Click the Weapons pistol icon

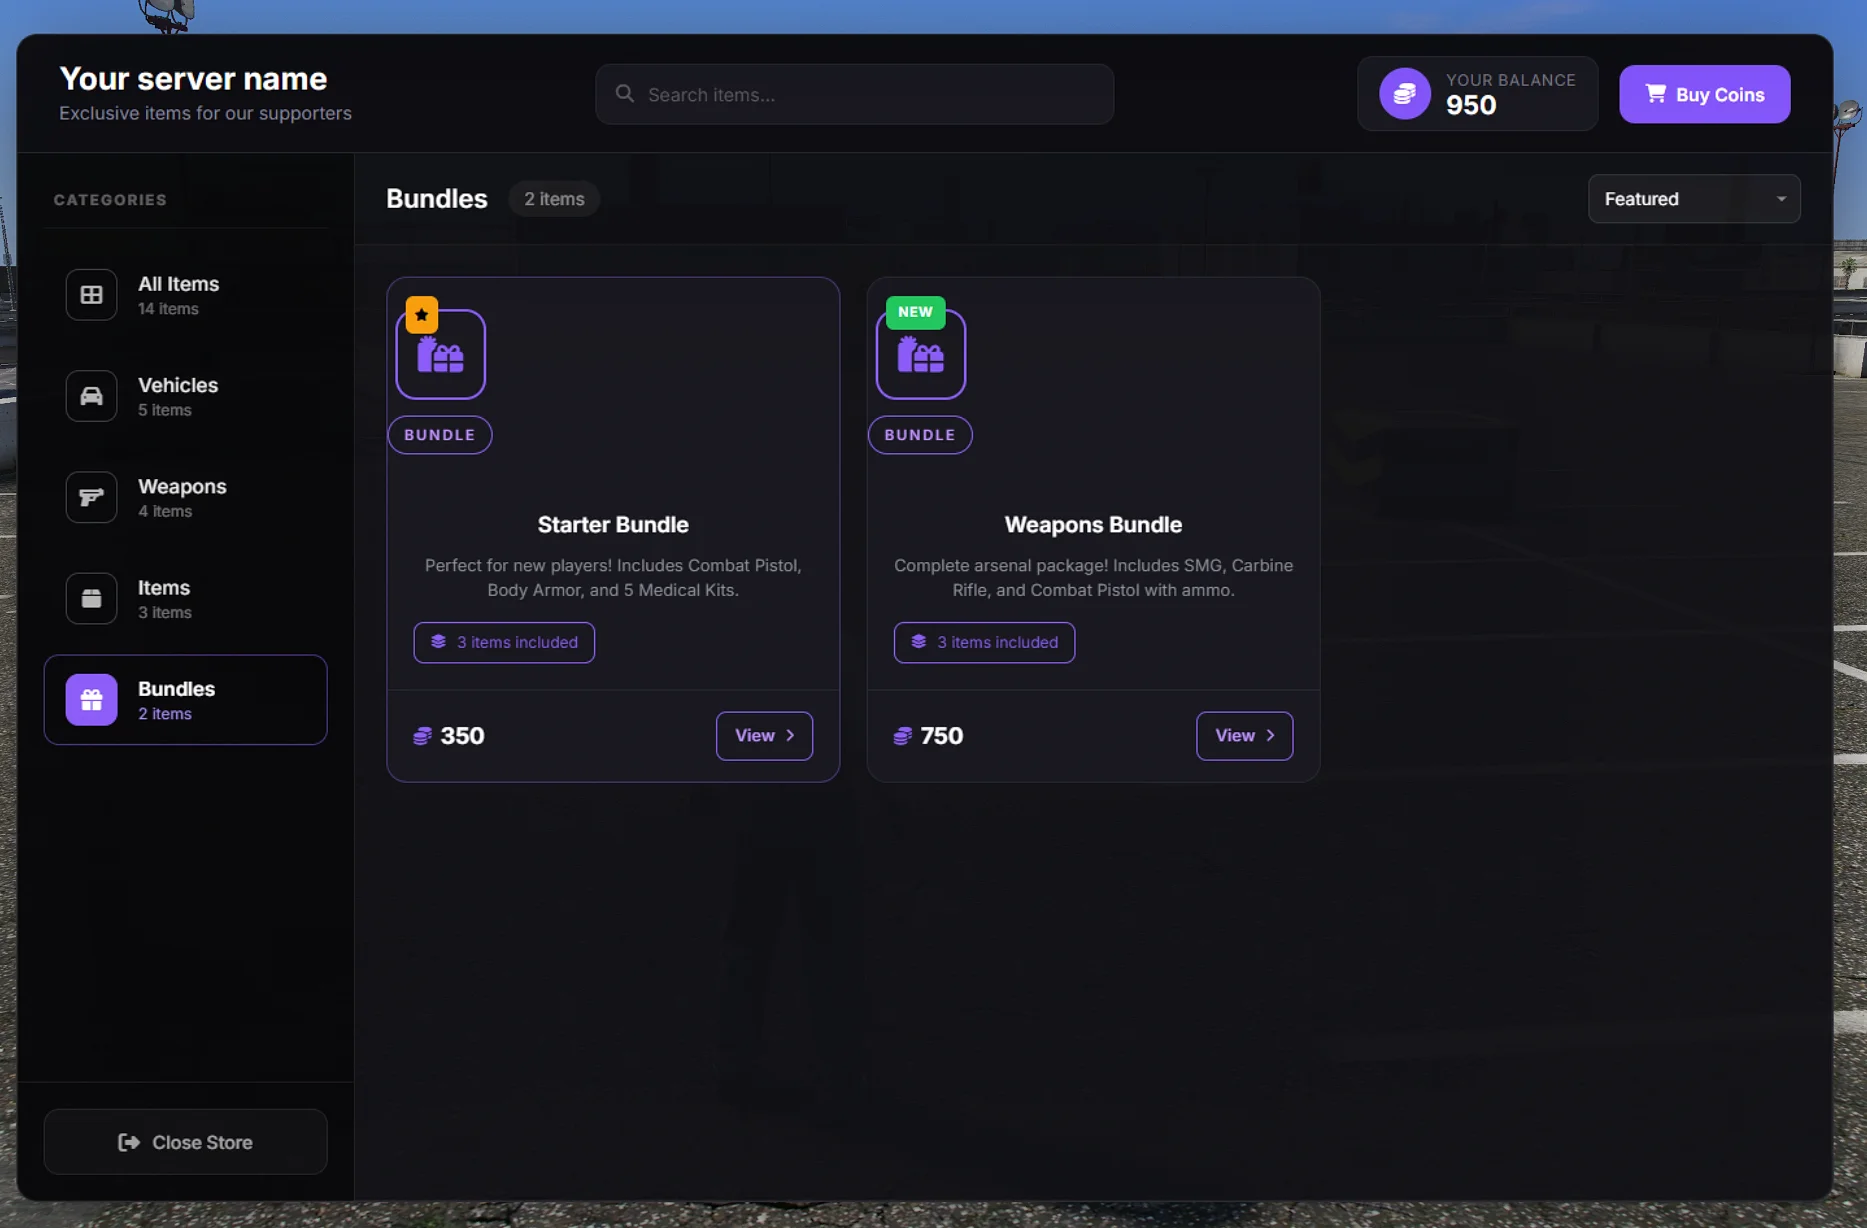pos(91,497)
